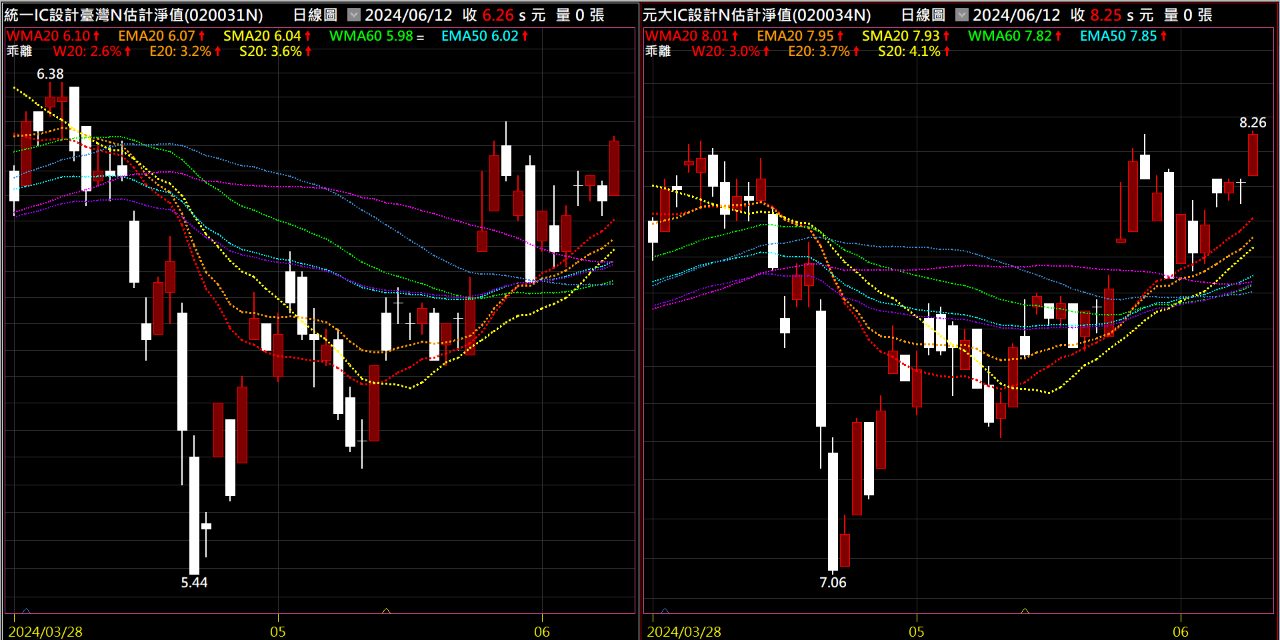This screenshot has height=640, width=1280.
Task: Click the yellow triangle marker on the left chart timeline
Action: (387, 610)
